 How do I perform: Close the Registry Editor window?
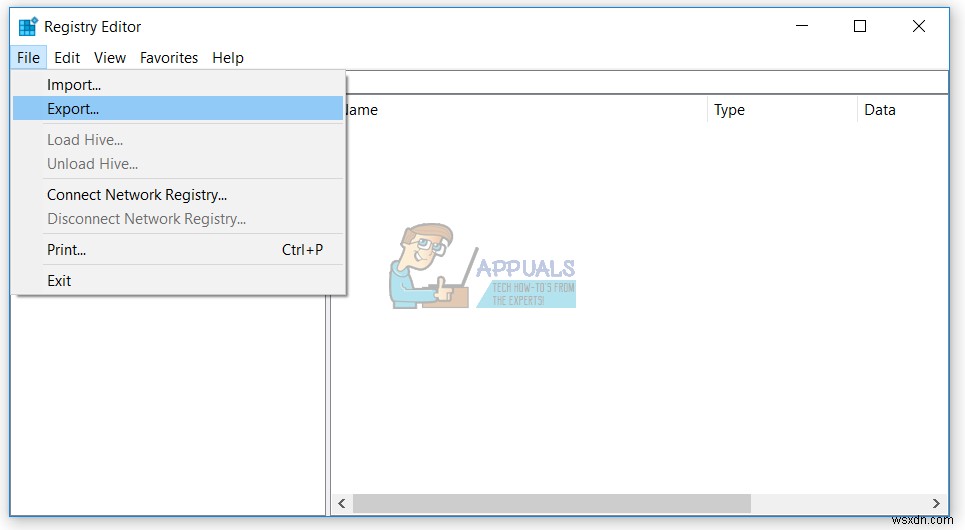pyautogui.click(x=919, y=26)
